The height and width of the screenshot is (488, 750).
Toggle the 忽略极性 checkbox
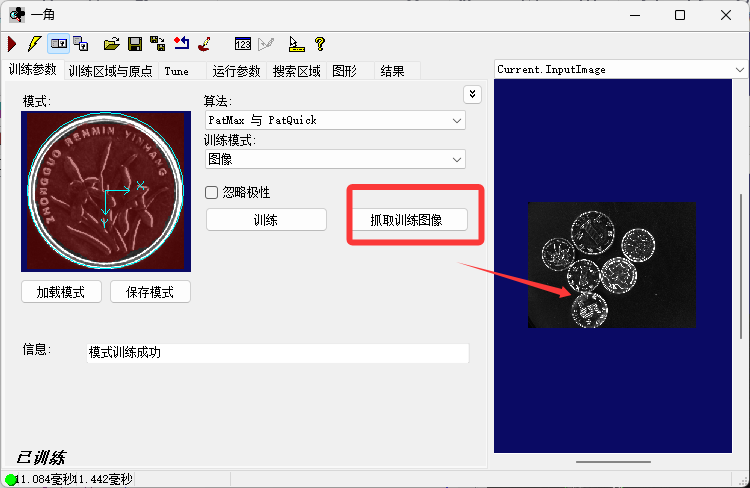tap(211, 192)
